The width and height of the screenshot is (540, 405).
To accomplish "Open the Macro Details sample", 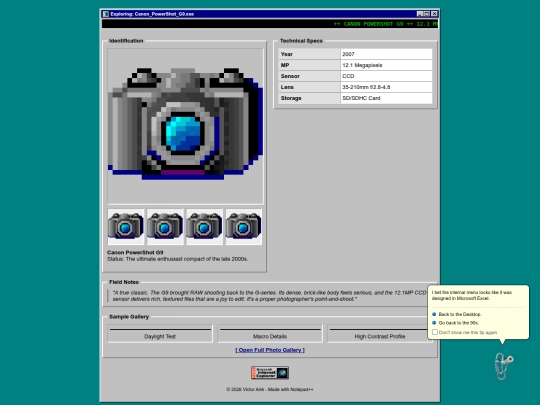I will (270, 334).
